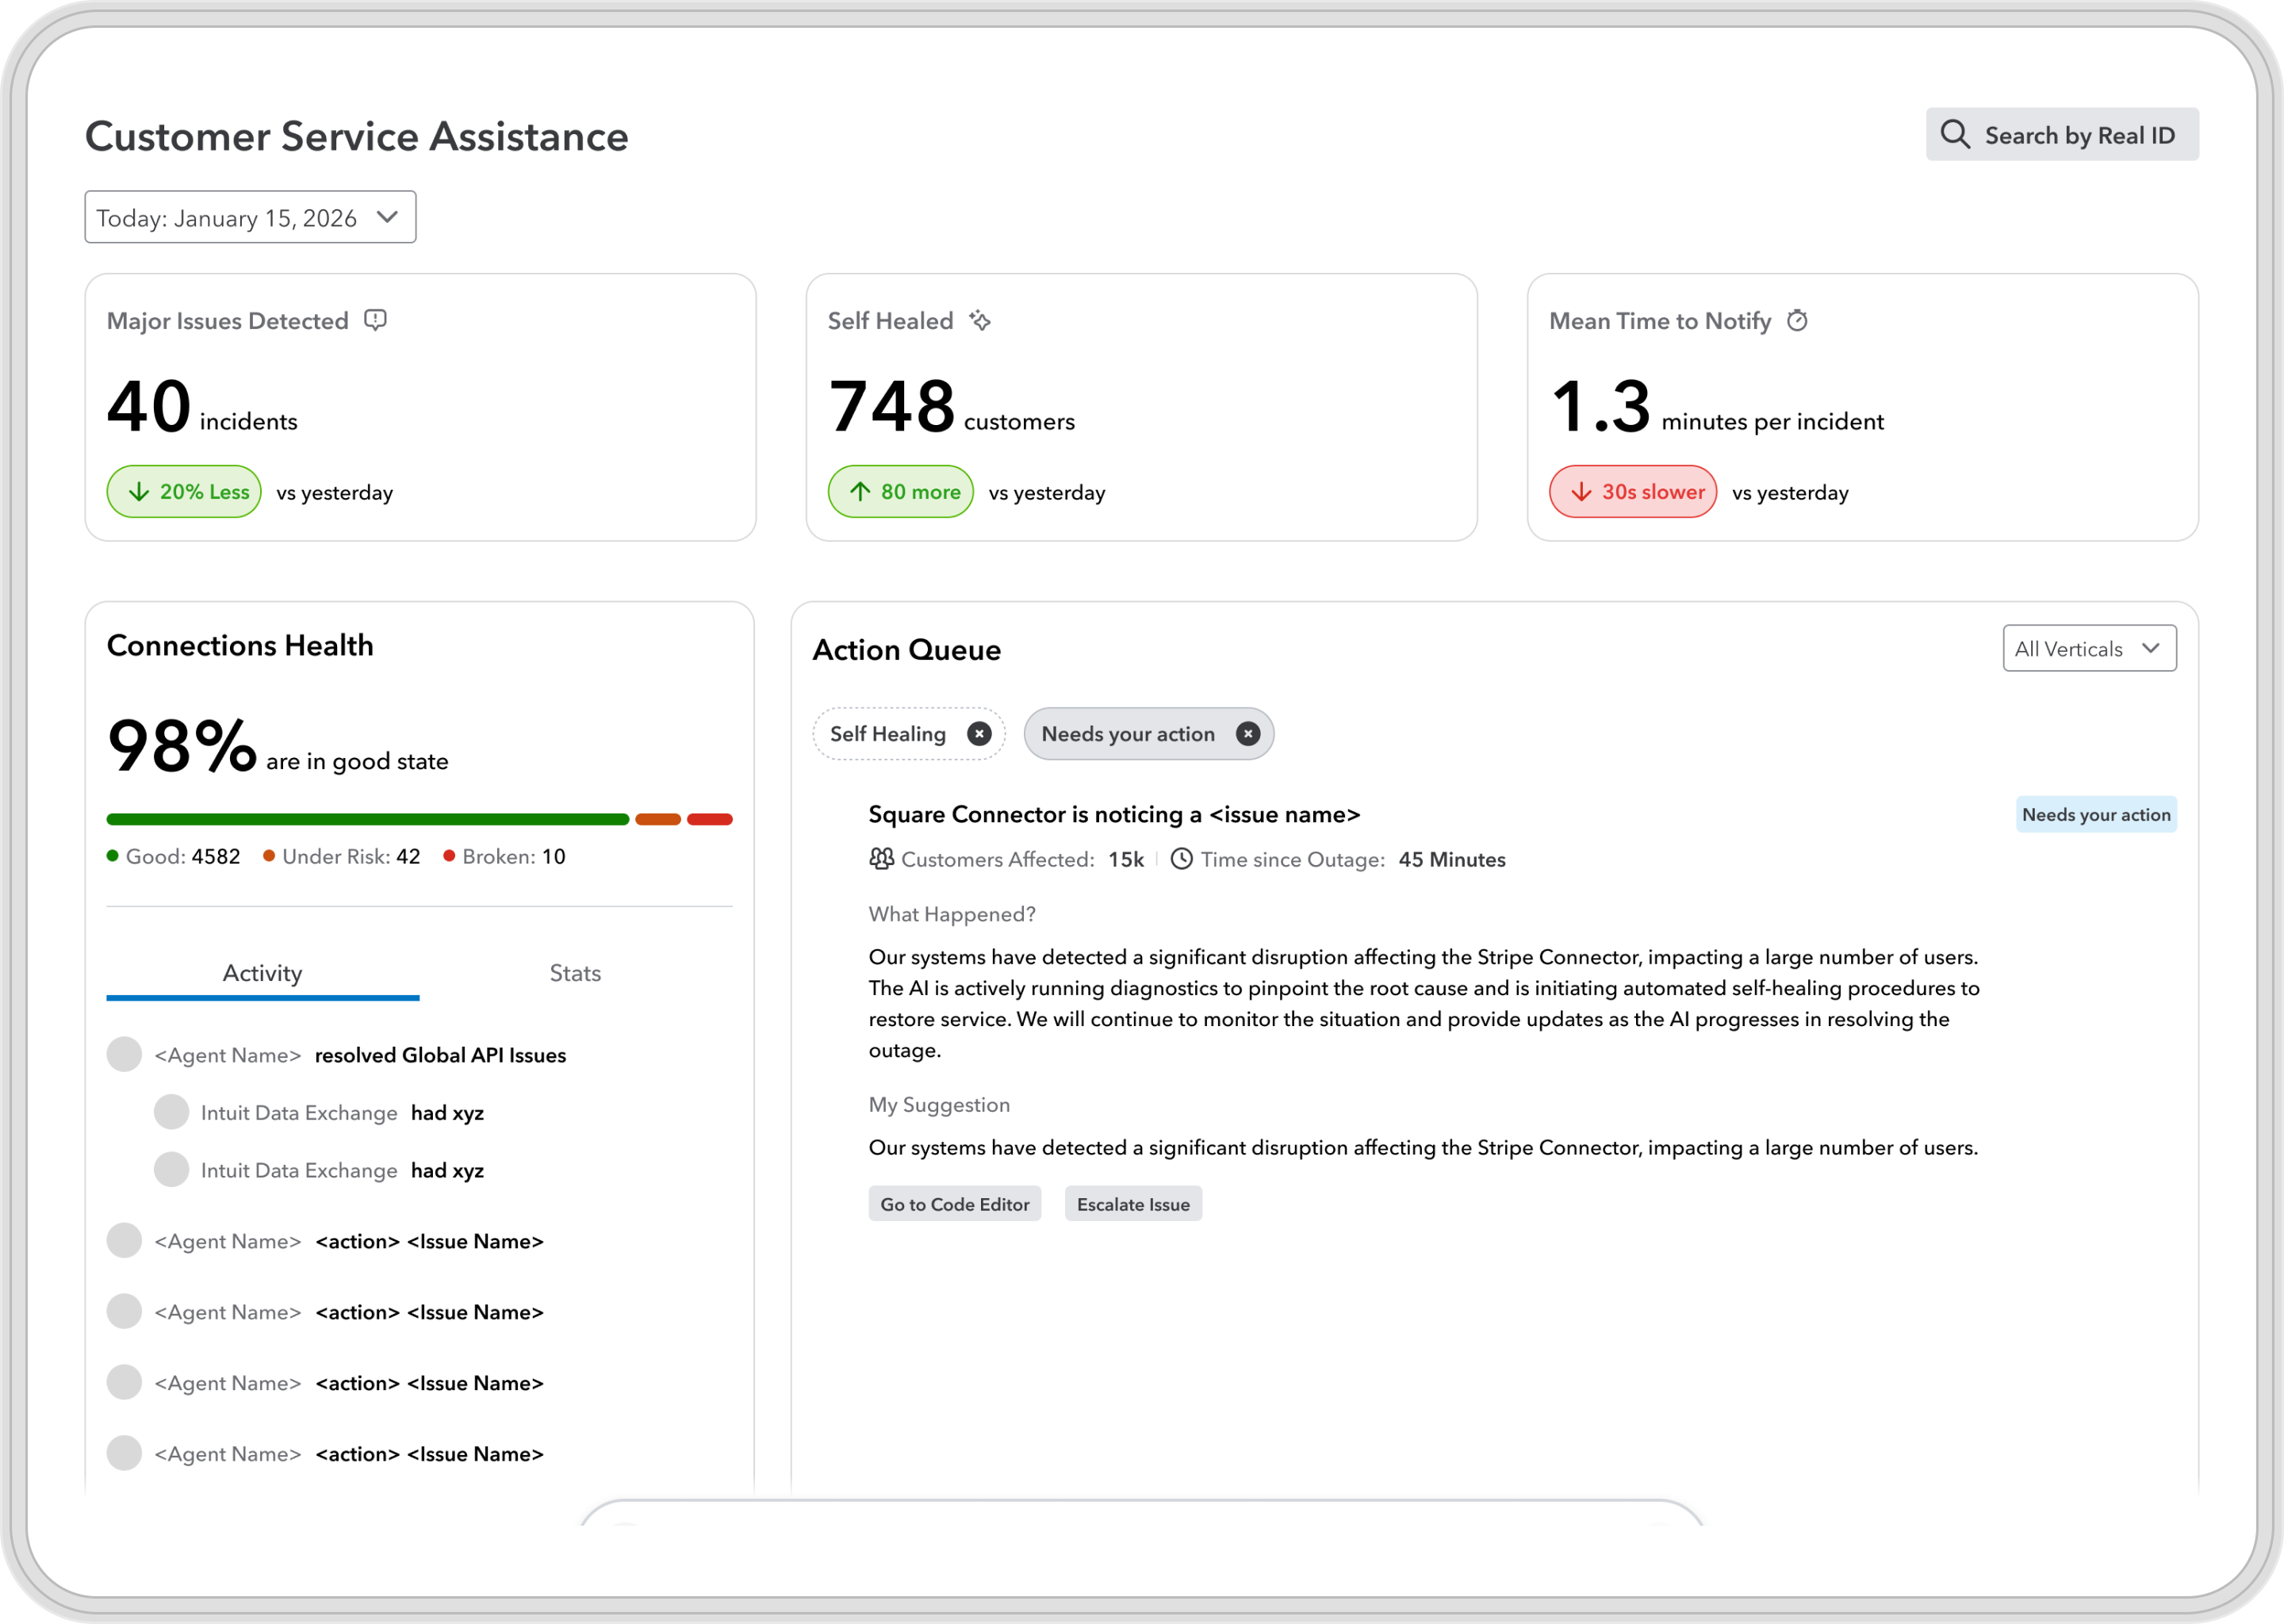Click the orange Under Risk bar segment

point(658,819)
